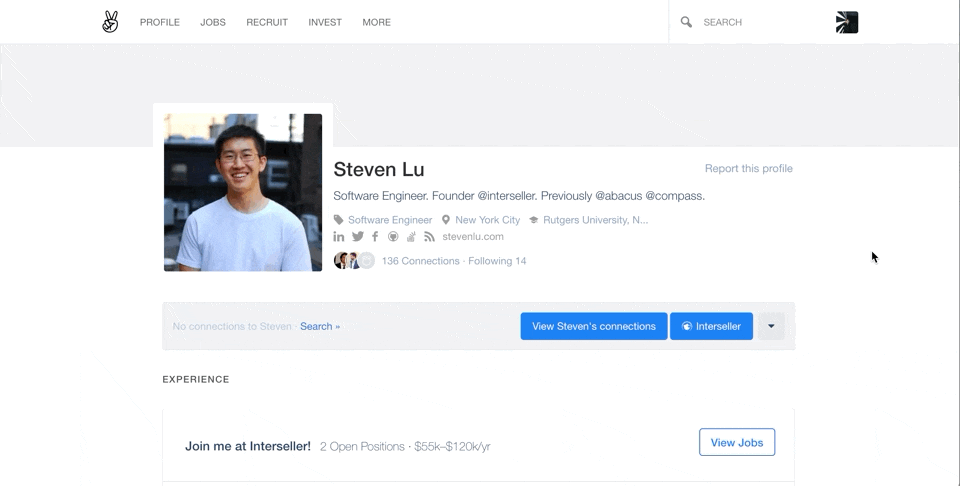960x486 pixels.
Task: Expand the dropdown arrow next to Interseller
Action: (771, 326)
